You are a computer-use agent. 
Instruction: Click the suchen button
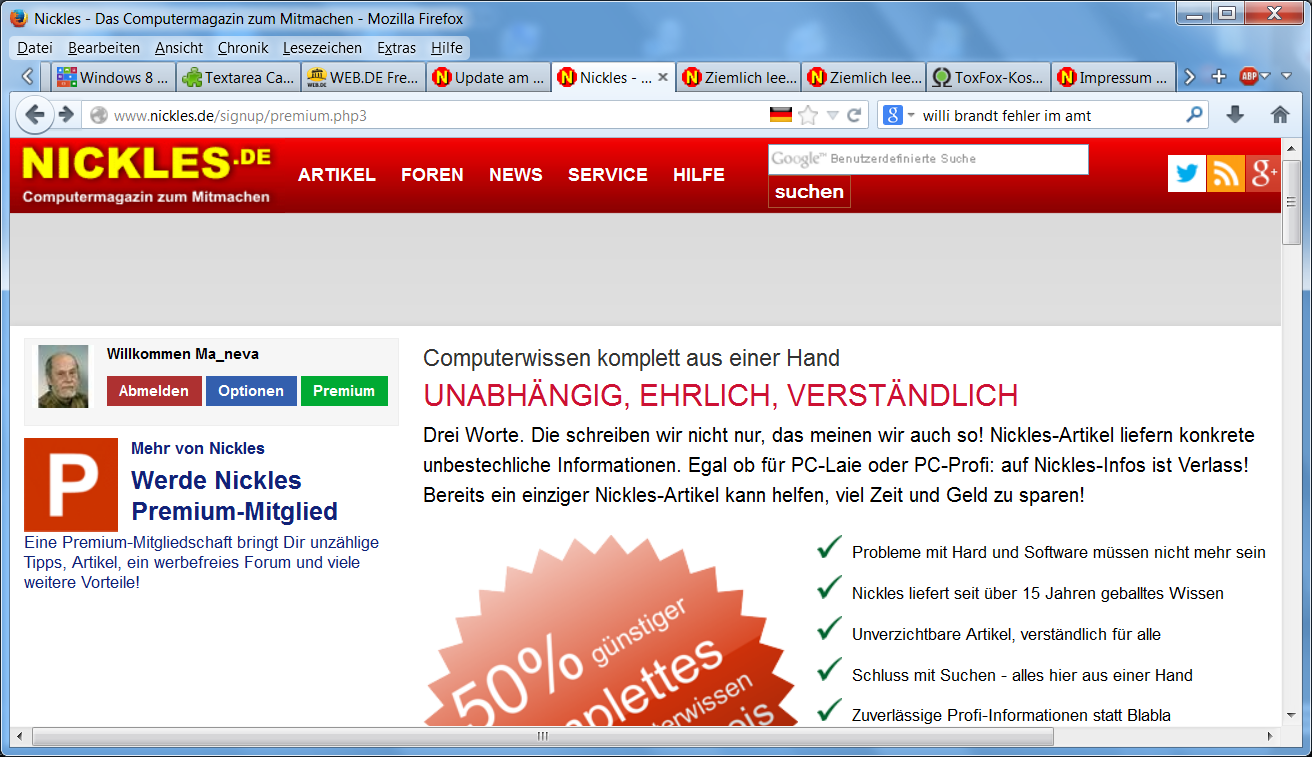[x=809, y=192]
